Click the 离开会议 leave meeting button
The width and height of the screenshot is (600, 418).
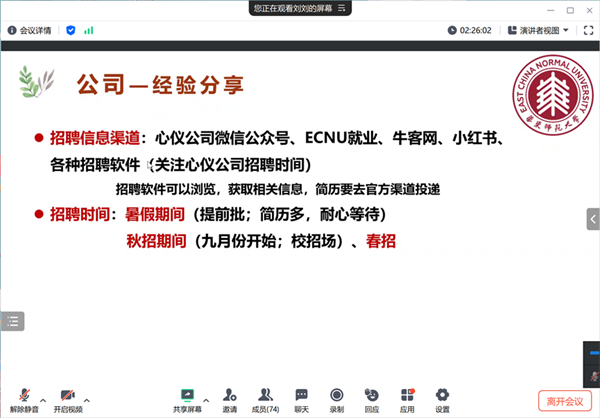[564, 400]
